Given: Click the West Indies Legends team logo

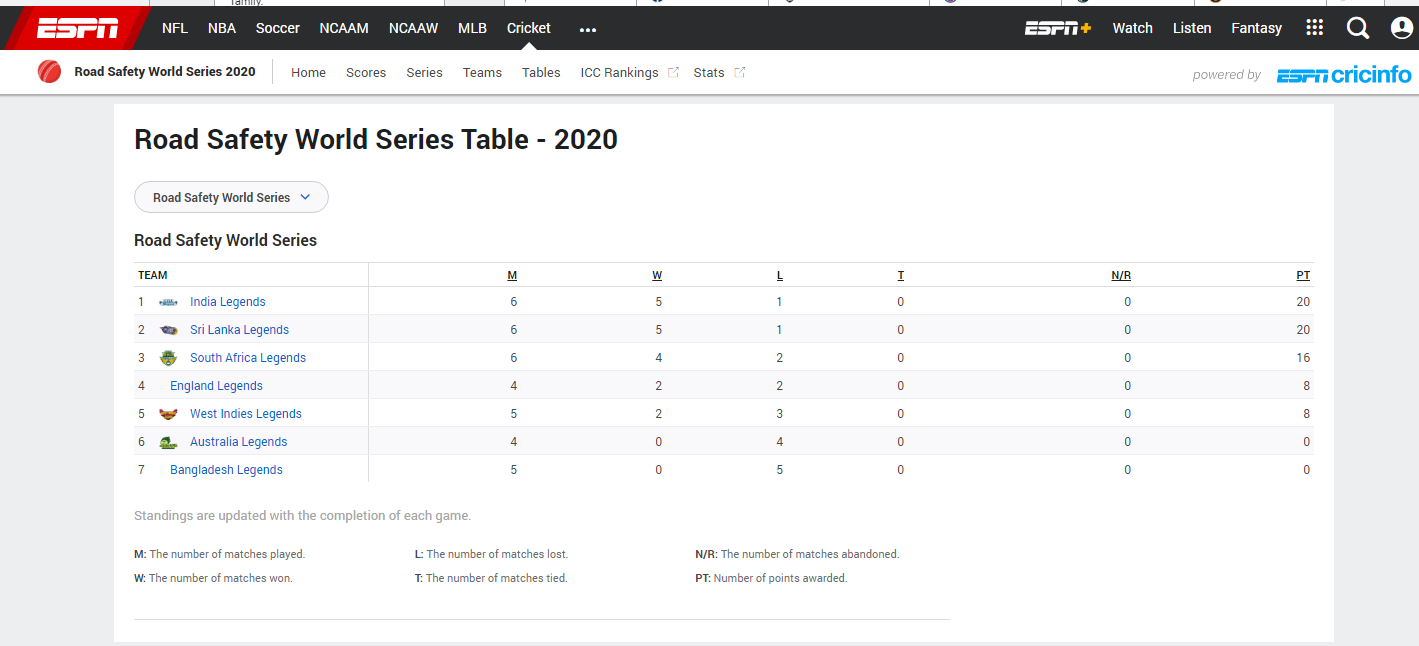Looking at the screenshot, I should coord(168,414).
